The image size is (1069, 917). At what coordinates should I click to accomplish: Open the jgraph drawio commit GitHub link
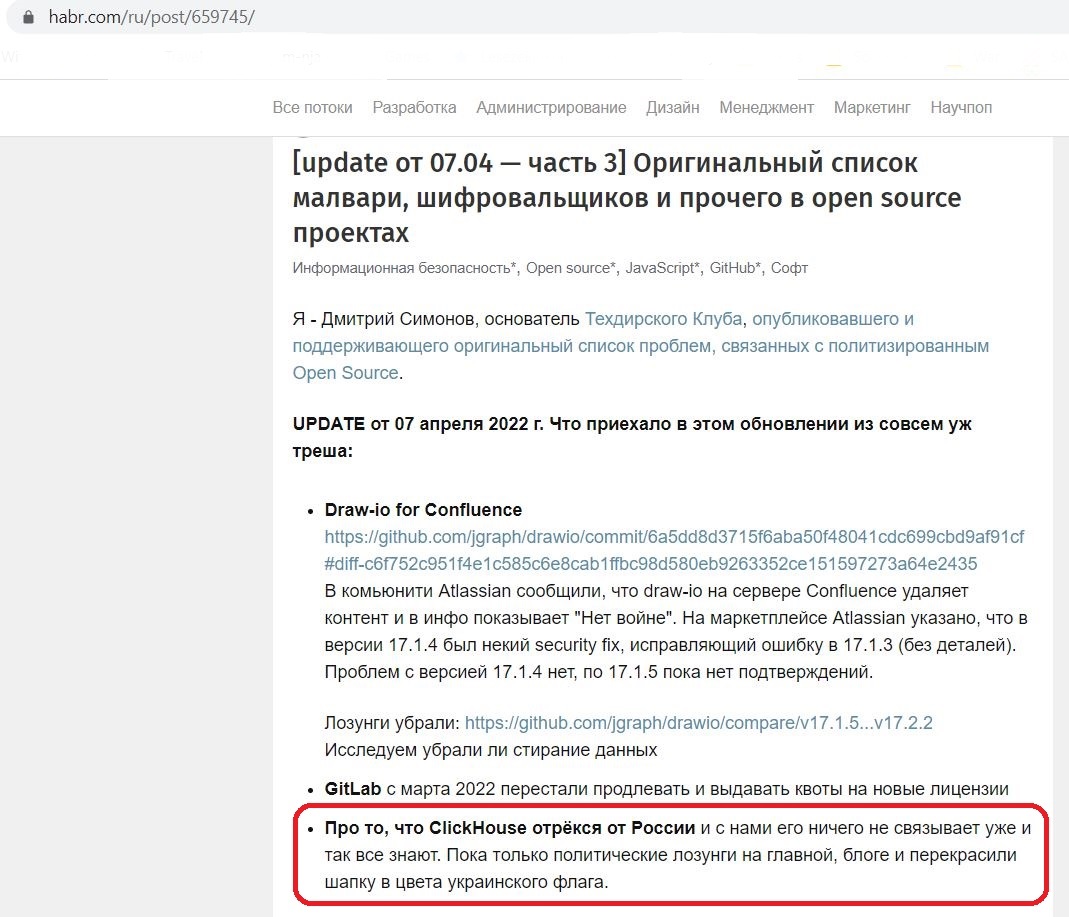pos(674,550)
